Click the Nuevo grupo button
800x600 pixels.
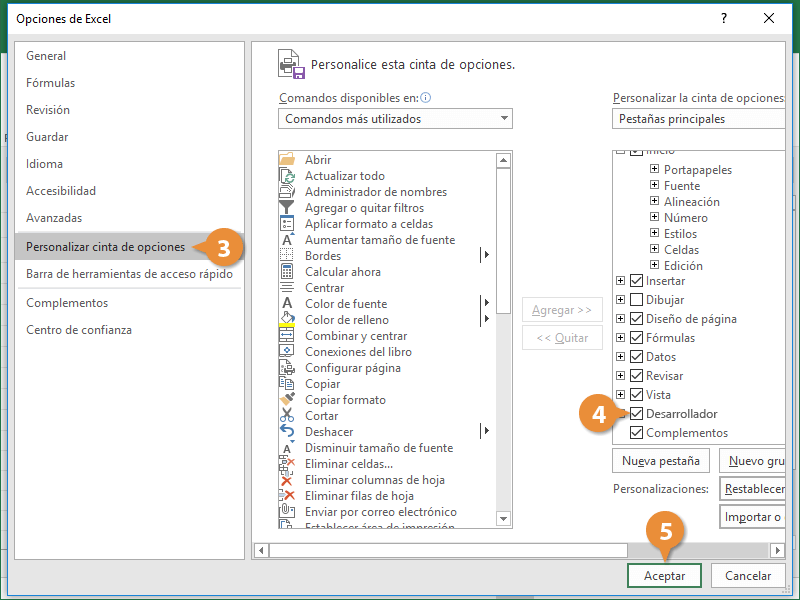click(753, 461)
